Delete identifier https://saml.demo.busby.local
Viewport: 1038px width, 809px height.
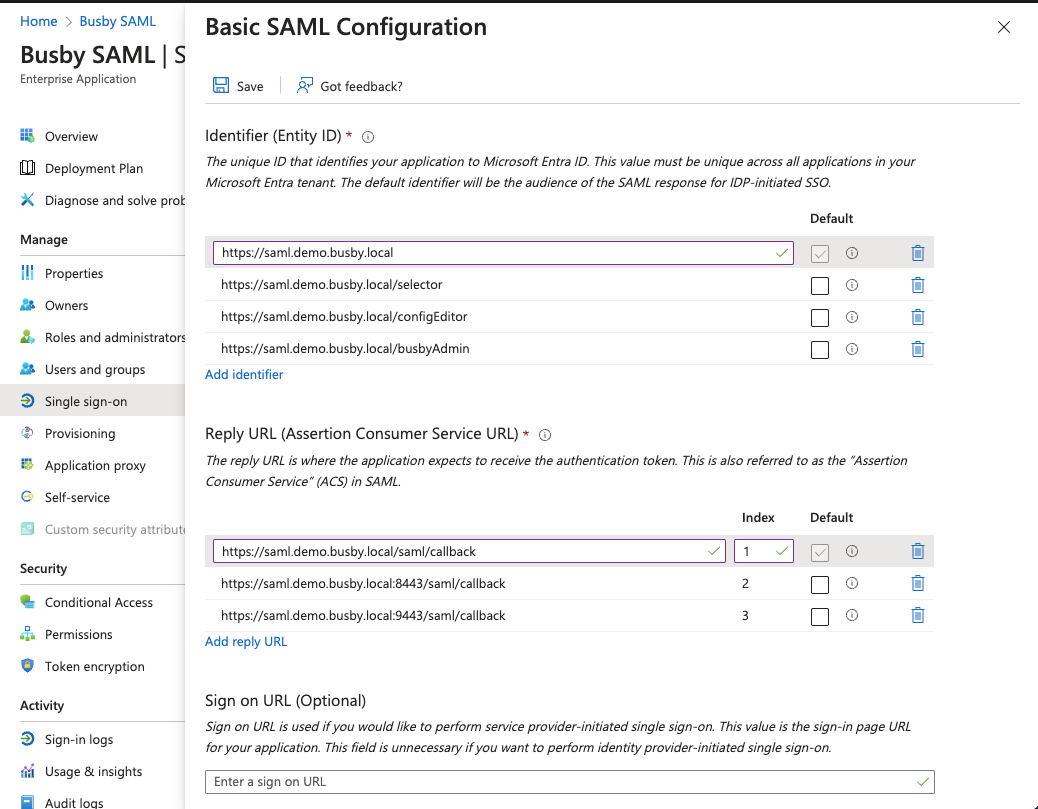coord(918,253)
